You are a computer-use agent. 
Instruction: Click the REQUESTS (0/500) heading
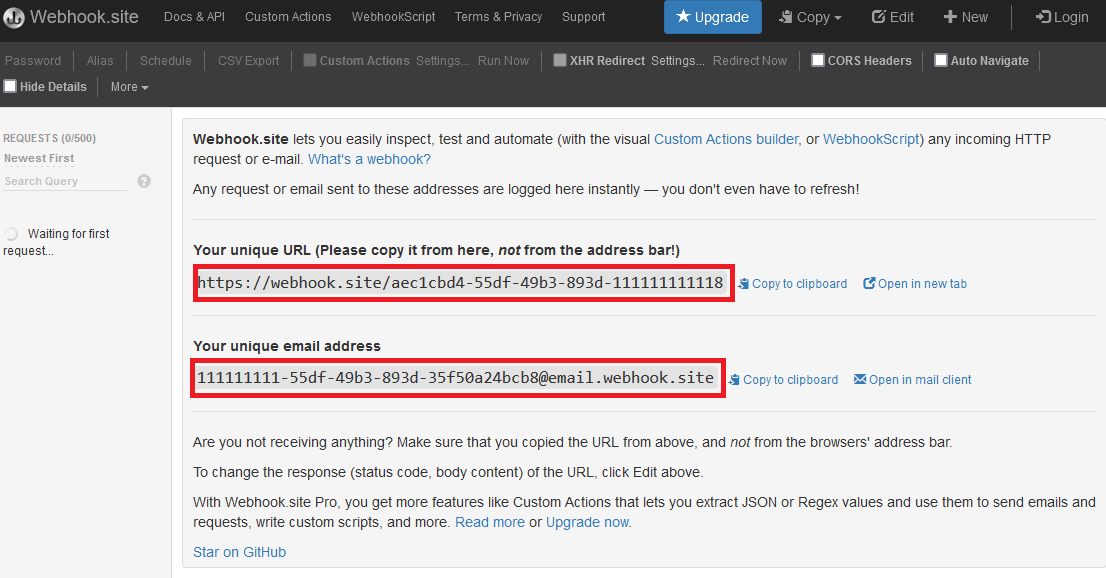49,138
